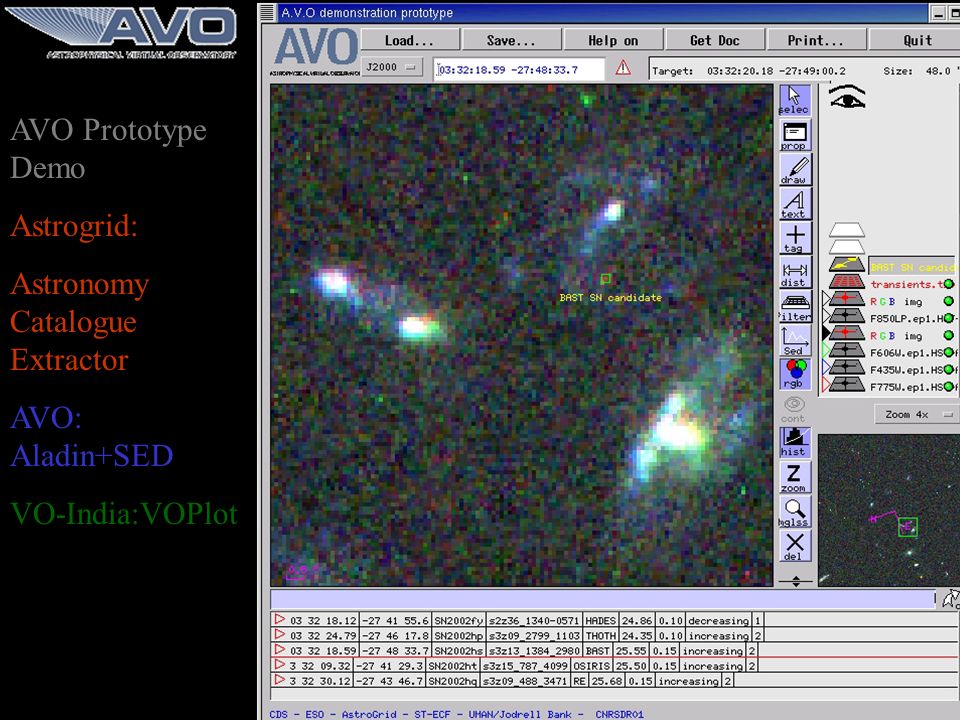
Task: Click the coordinate input field
Action: [519, 69]
